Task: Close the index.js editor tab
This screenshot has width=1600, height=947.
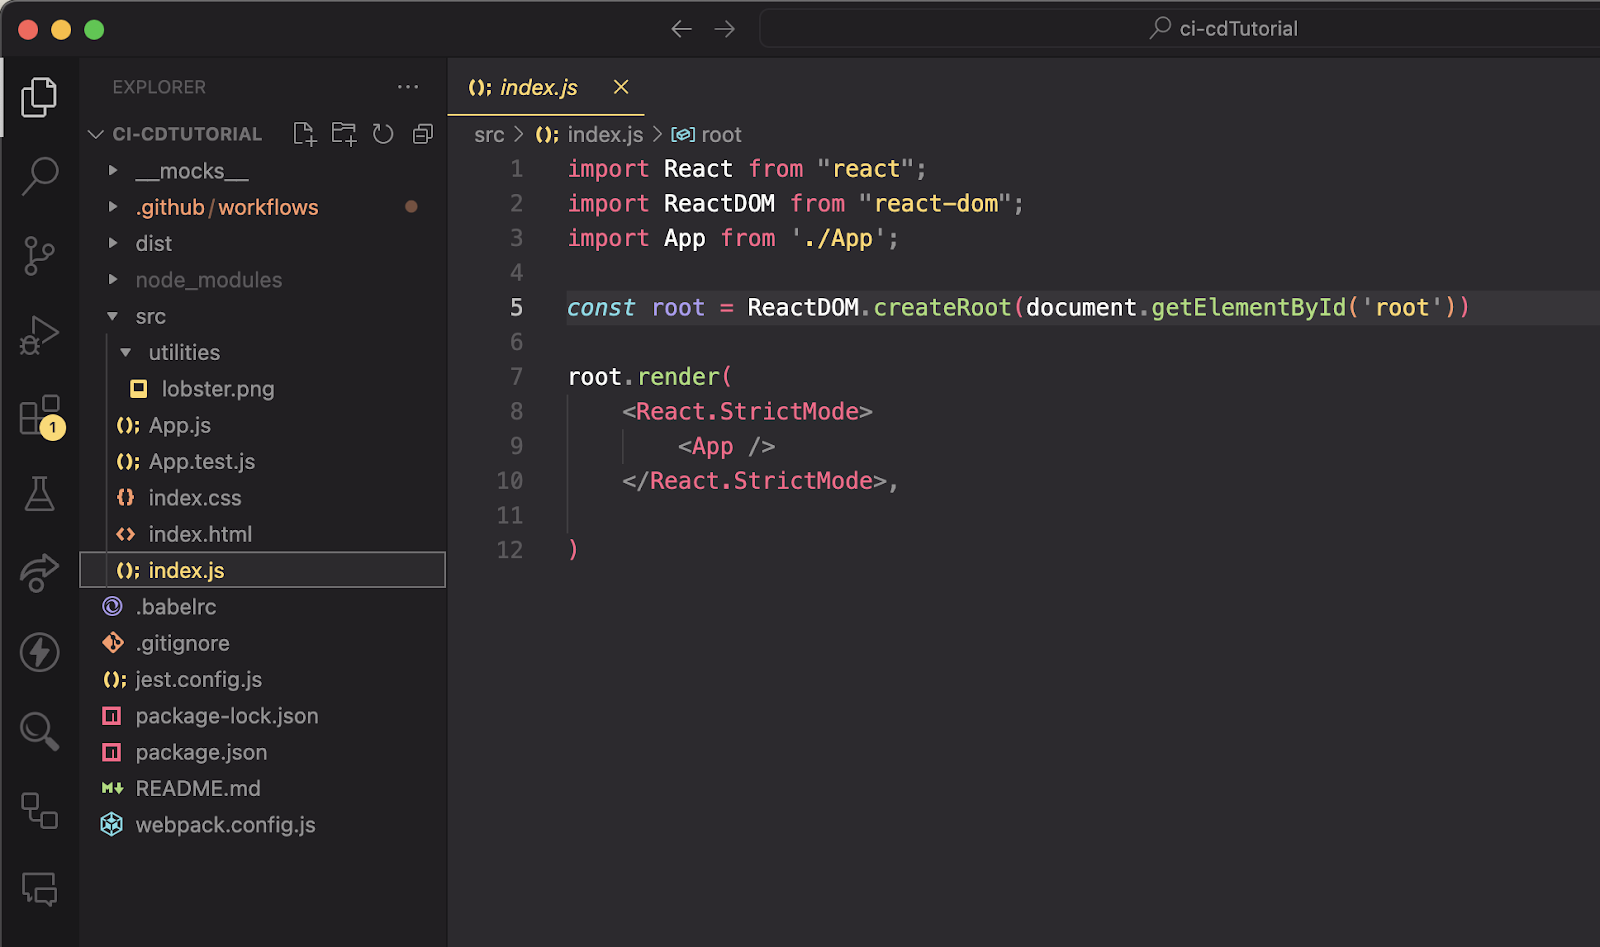Action: [x=621, y=87]
